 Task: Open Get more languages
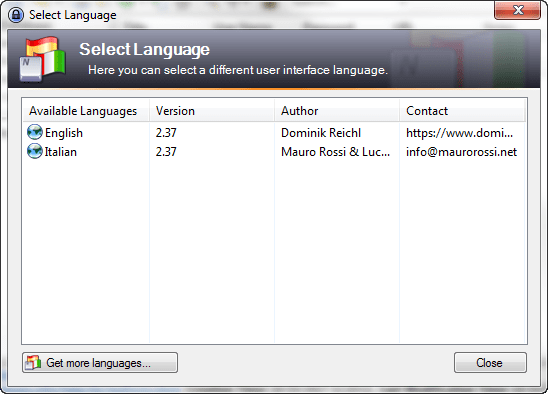point(100,363)
